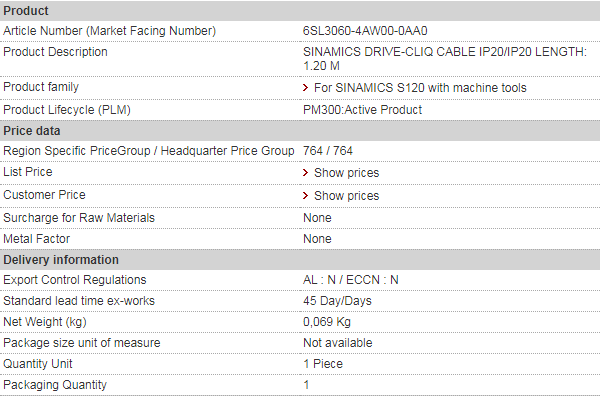
Task: Click the red arrow beside product family
Action: tap(305, 88)
